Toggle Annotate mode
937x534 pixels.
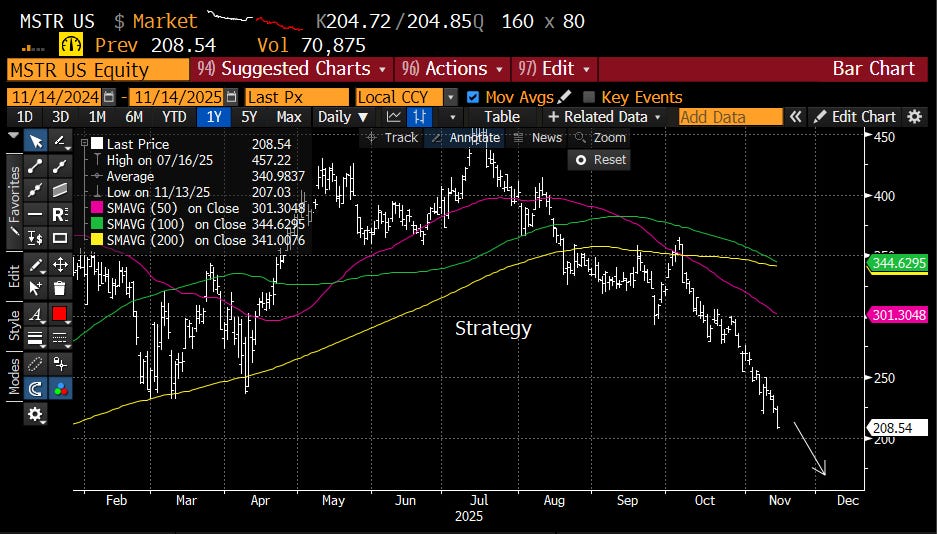[466, 137]
